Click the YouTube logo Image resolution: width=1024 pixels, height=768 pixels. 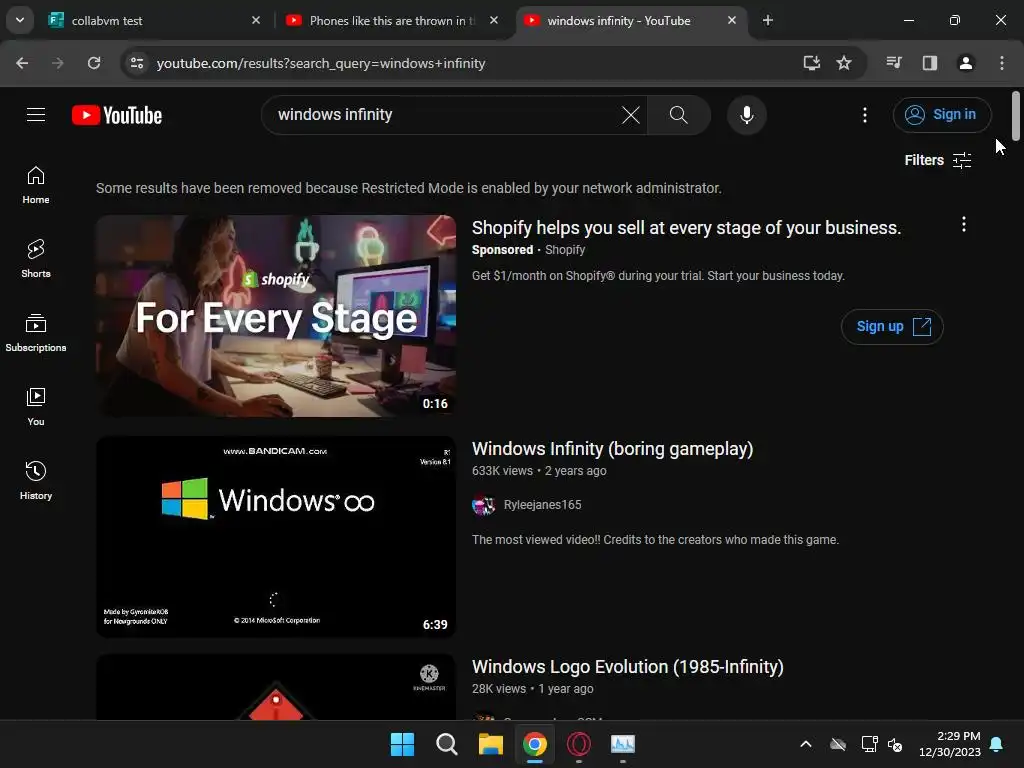(x=117, y=116)
